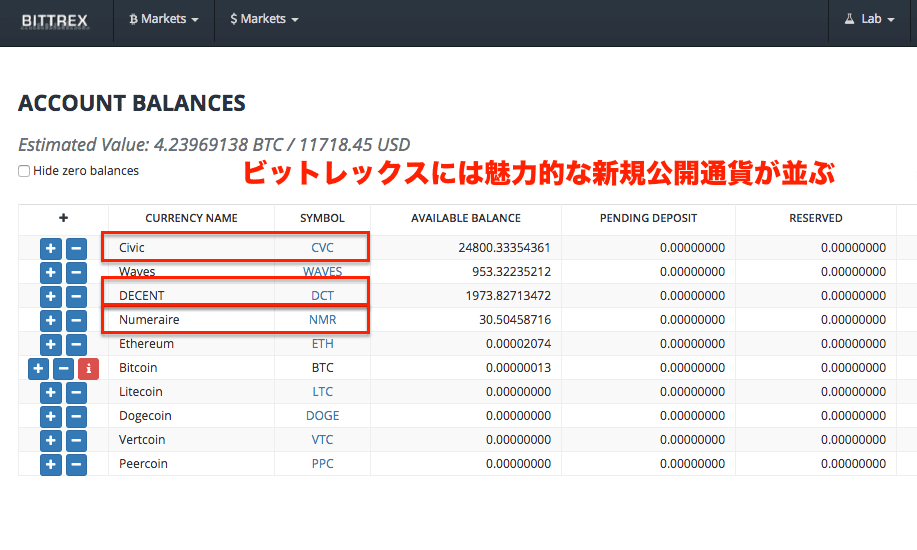This screenshot has width=917, height=550.
Task: Click the withdraw minus icon for Litecoin
Action: [x=76, y=393]
